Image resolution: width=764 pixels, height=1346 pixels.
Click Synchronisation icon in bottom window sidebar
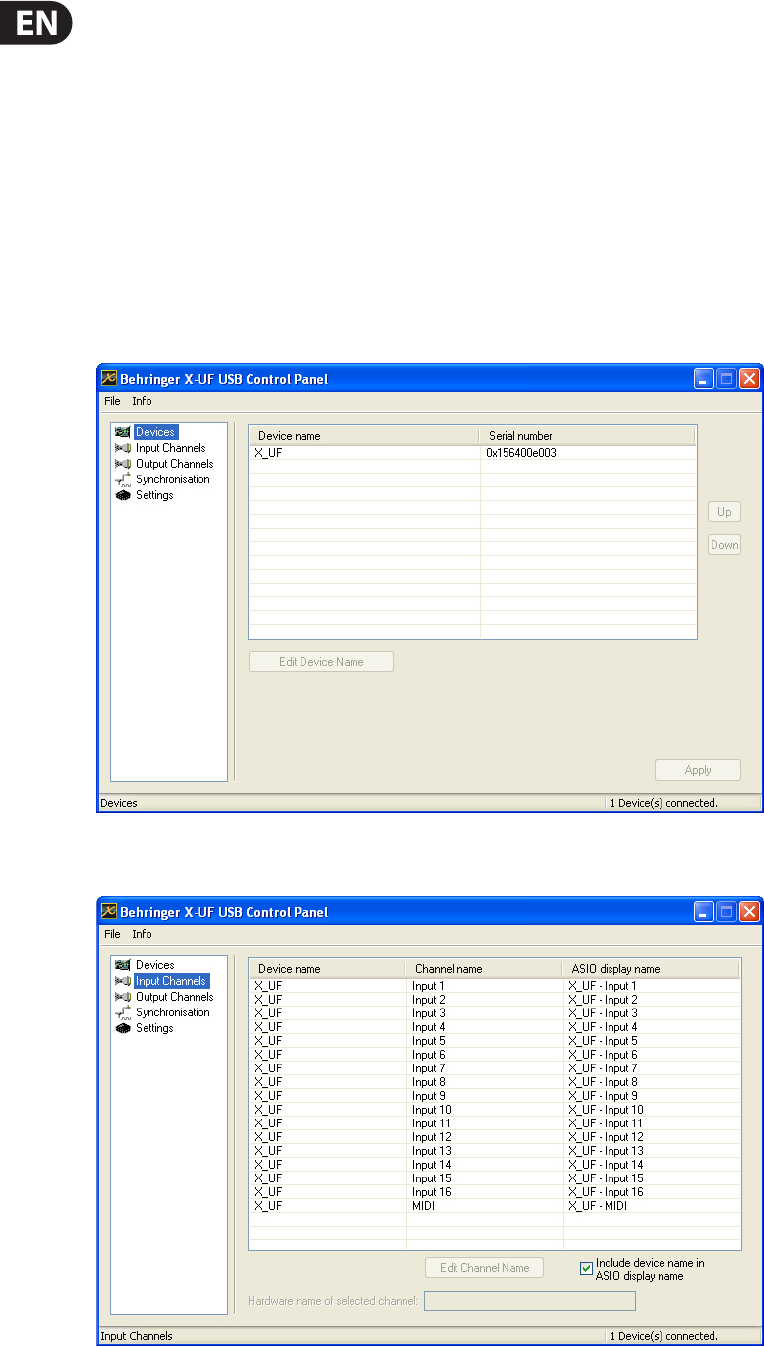coord(123,1012)
